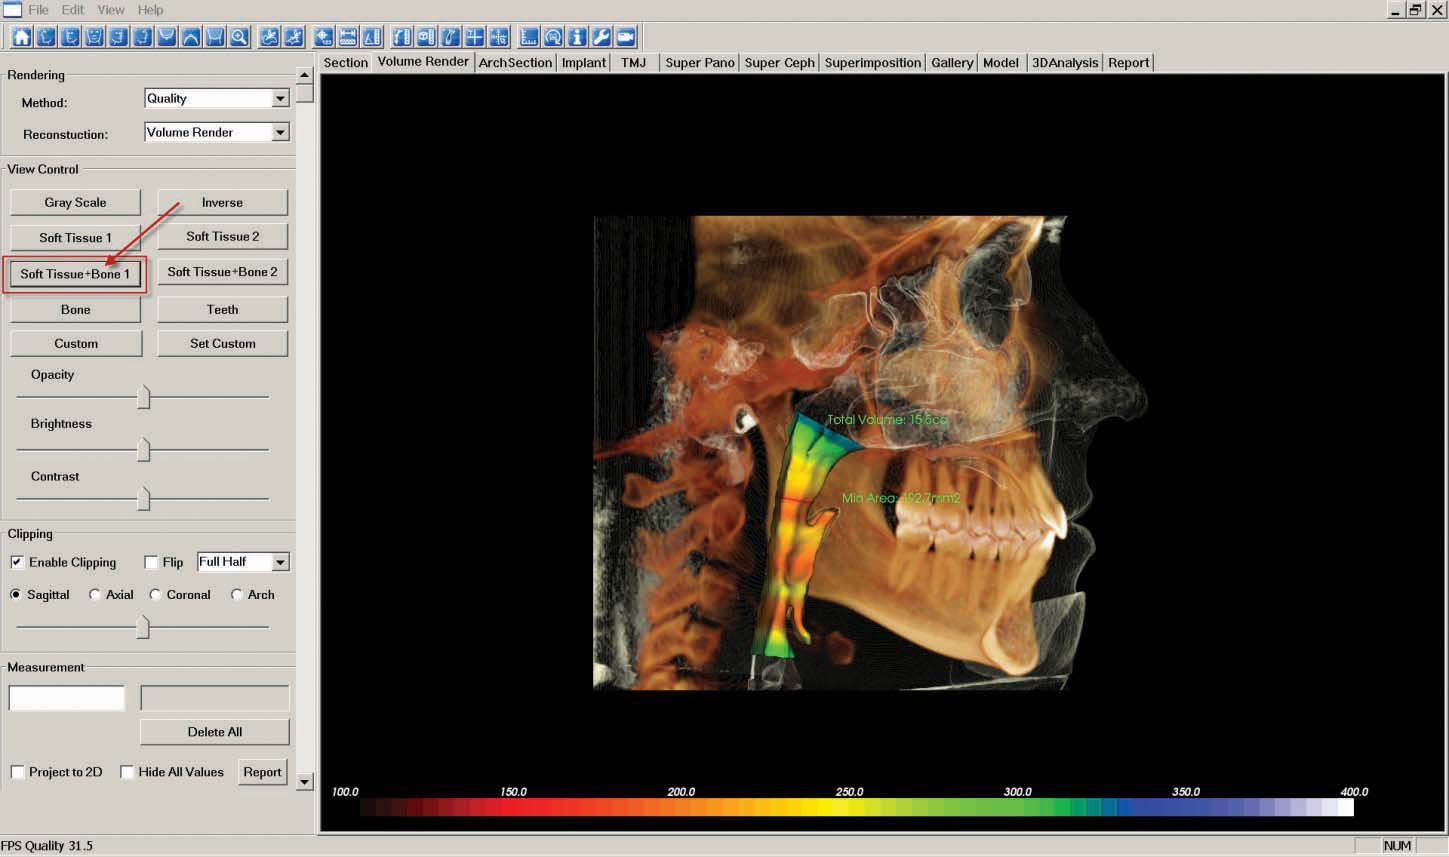Enable the Hide All Values checkbox
The image size is (1449, 857).
click(127, 772)
